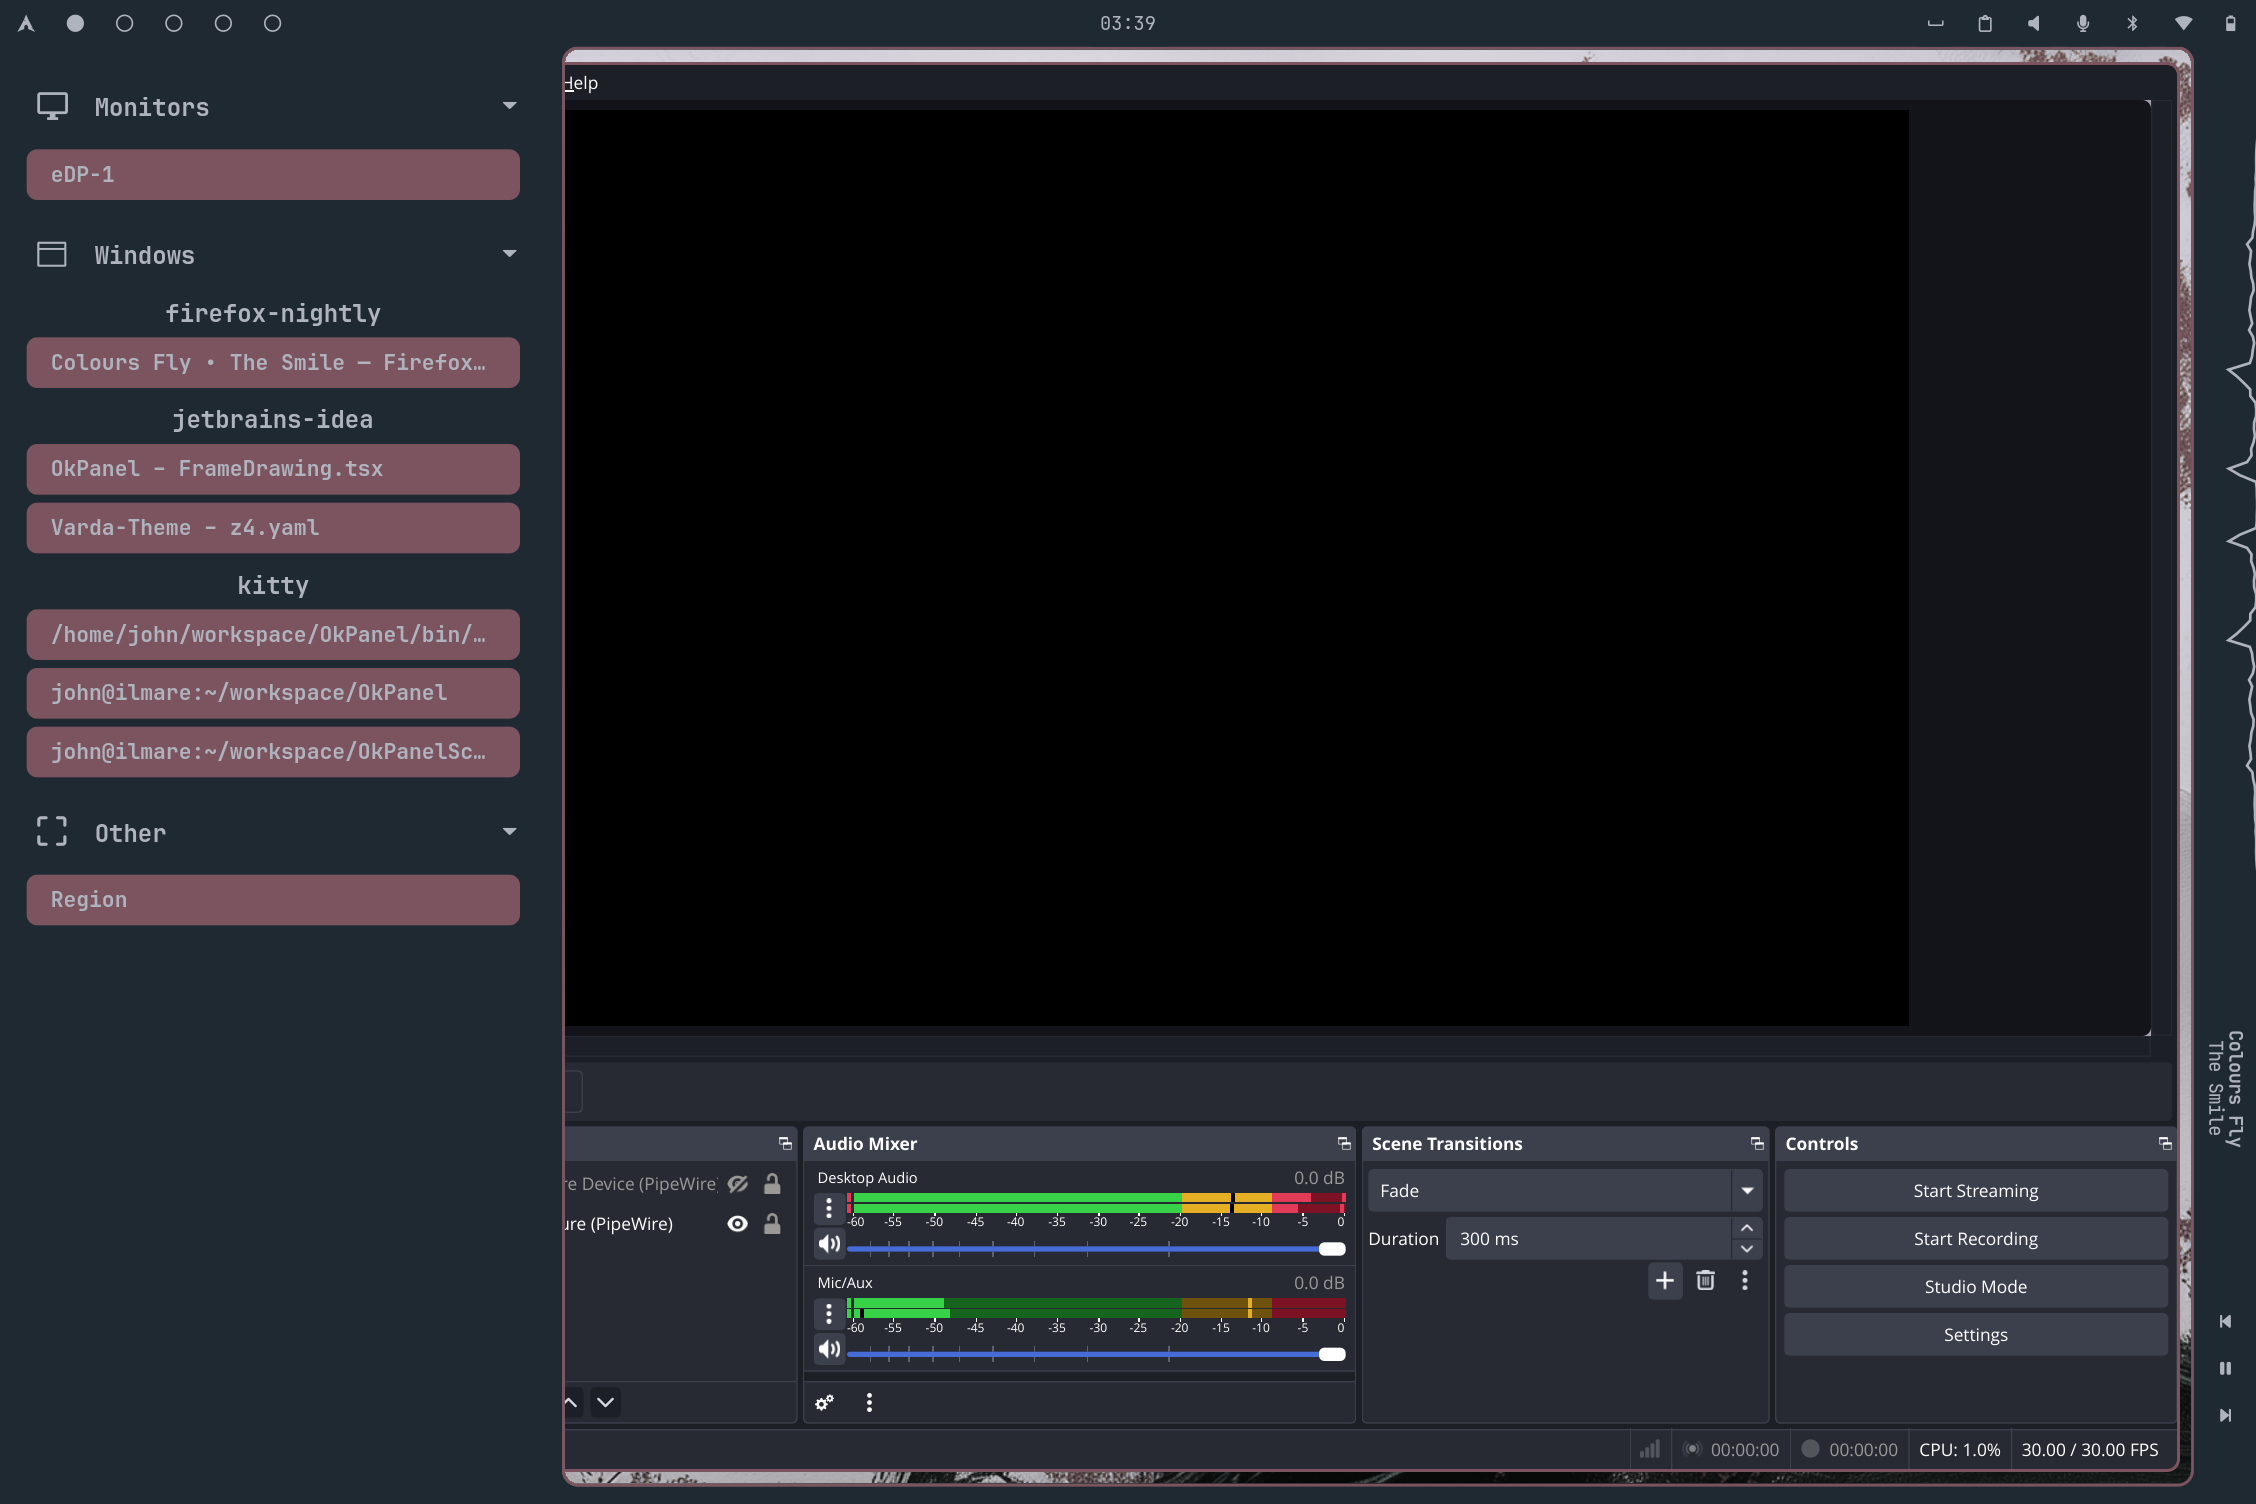Open Desktop Audio three-dot options menu

point(828,1208)
